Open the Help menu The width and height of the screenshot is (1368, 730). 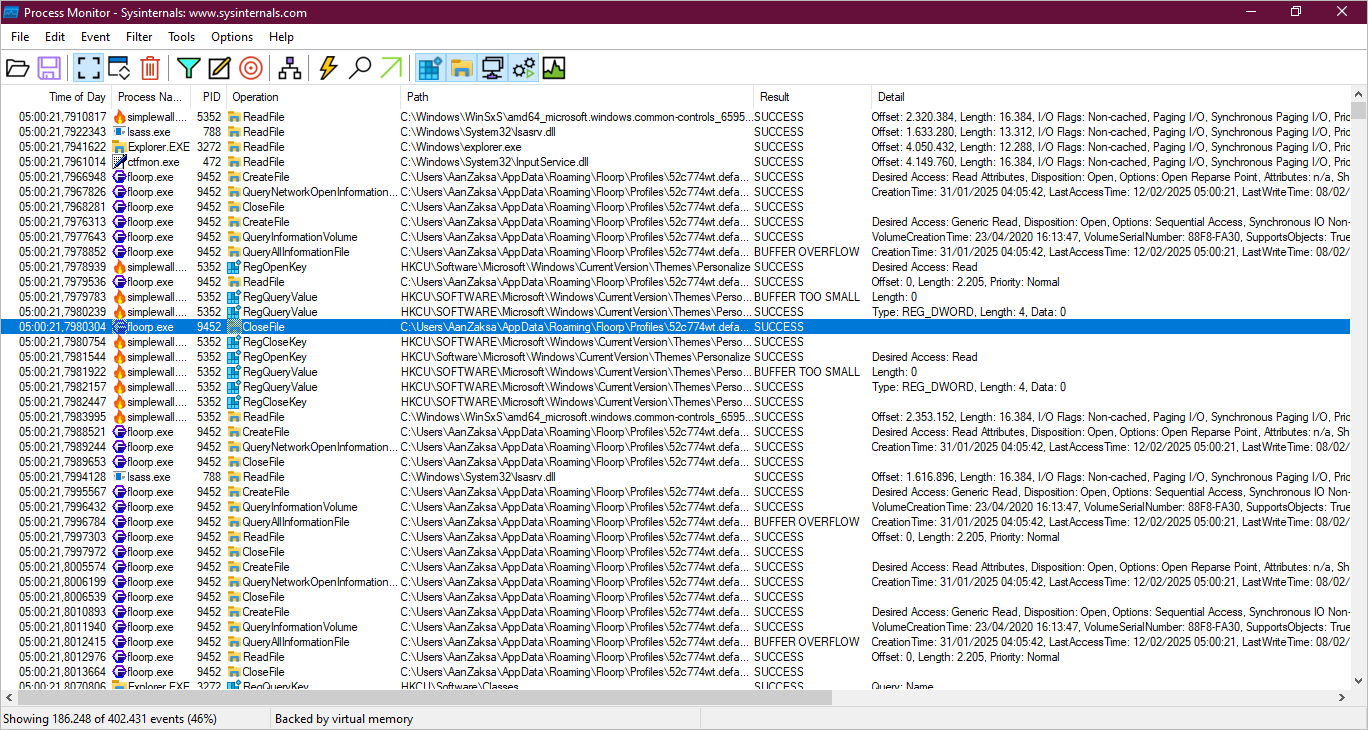click(282, 37)
